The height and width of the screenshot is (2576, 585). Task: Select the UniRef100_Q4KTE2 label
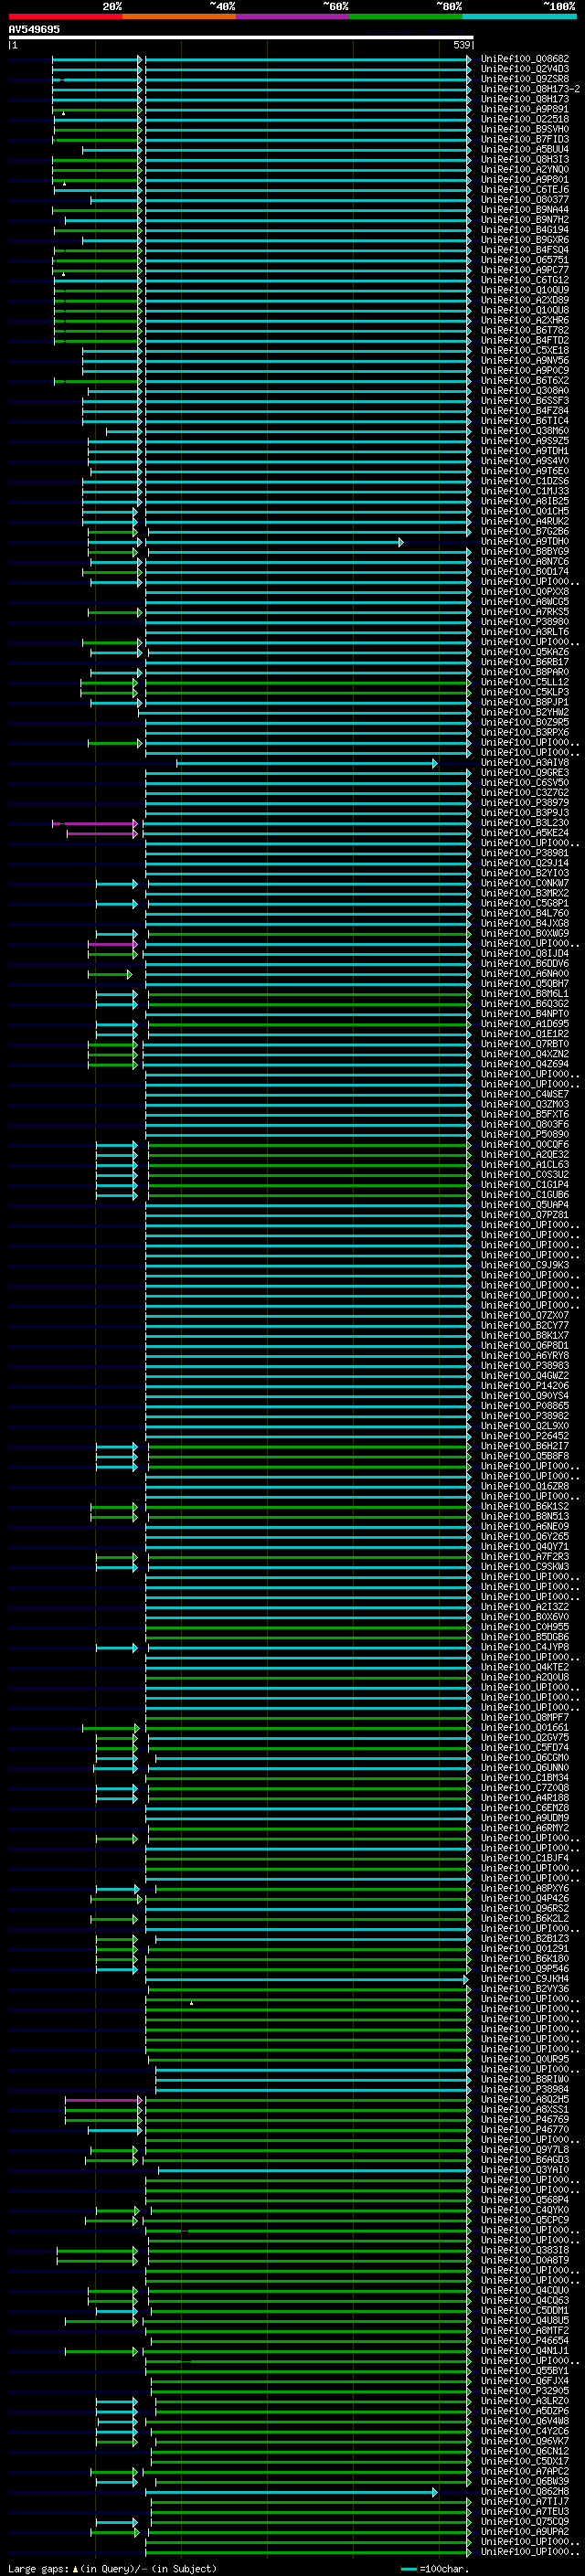click(525, 1667)
